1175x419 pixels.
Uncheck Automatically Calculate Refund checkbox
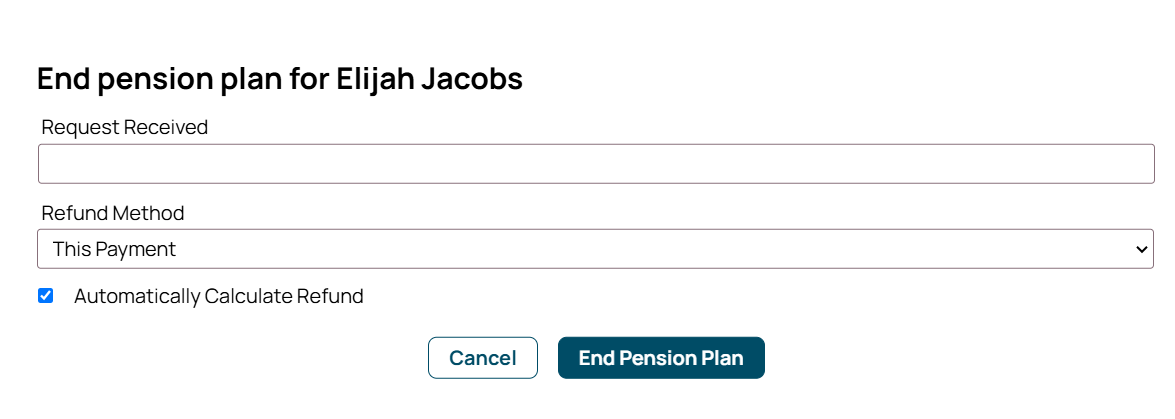45,296
